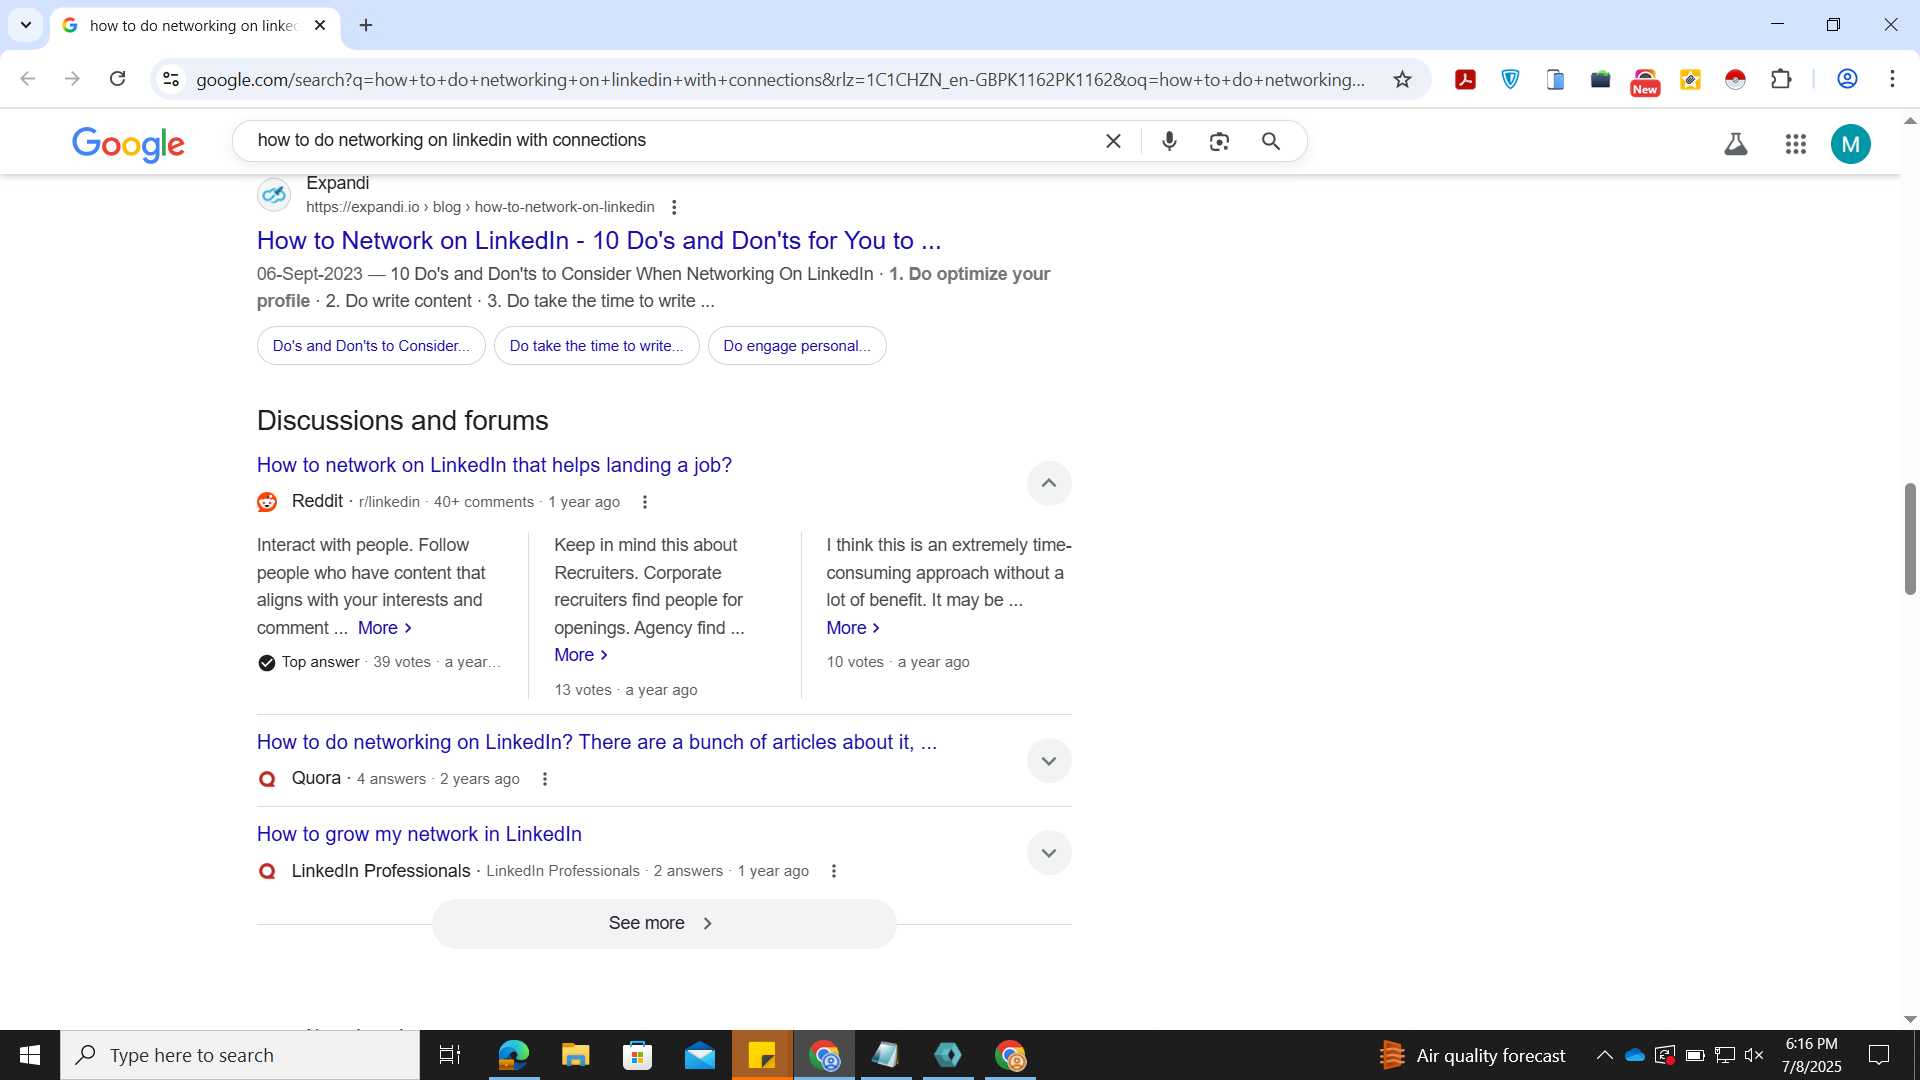
Task: Search by image with Google Lens
Action: [1219, 141]
